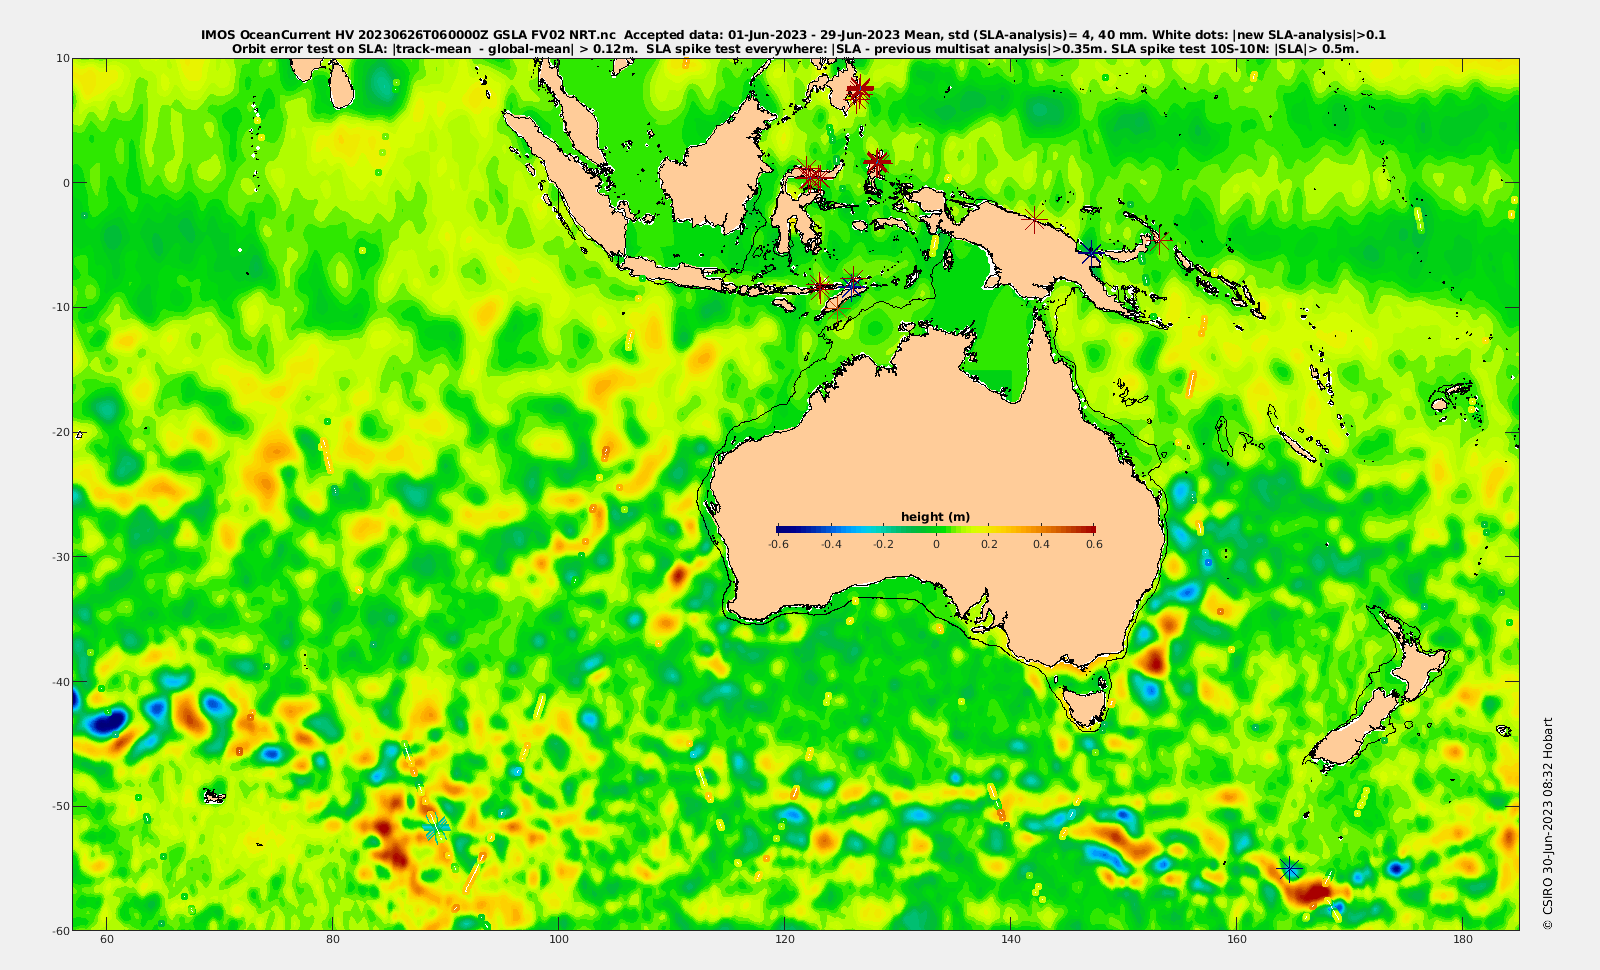Click the longitude axis label '60'
Screen dimensions: 1600x970
click(x=107, y=940)
